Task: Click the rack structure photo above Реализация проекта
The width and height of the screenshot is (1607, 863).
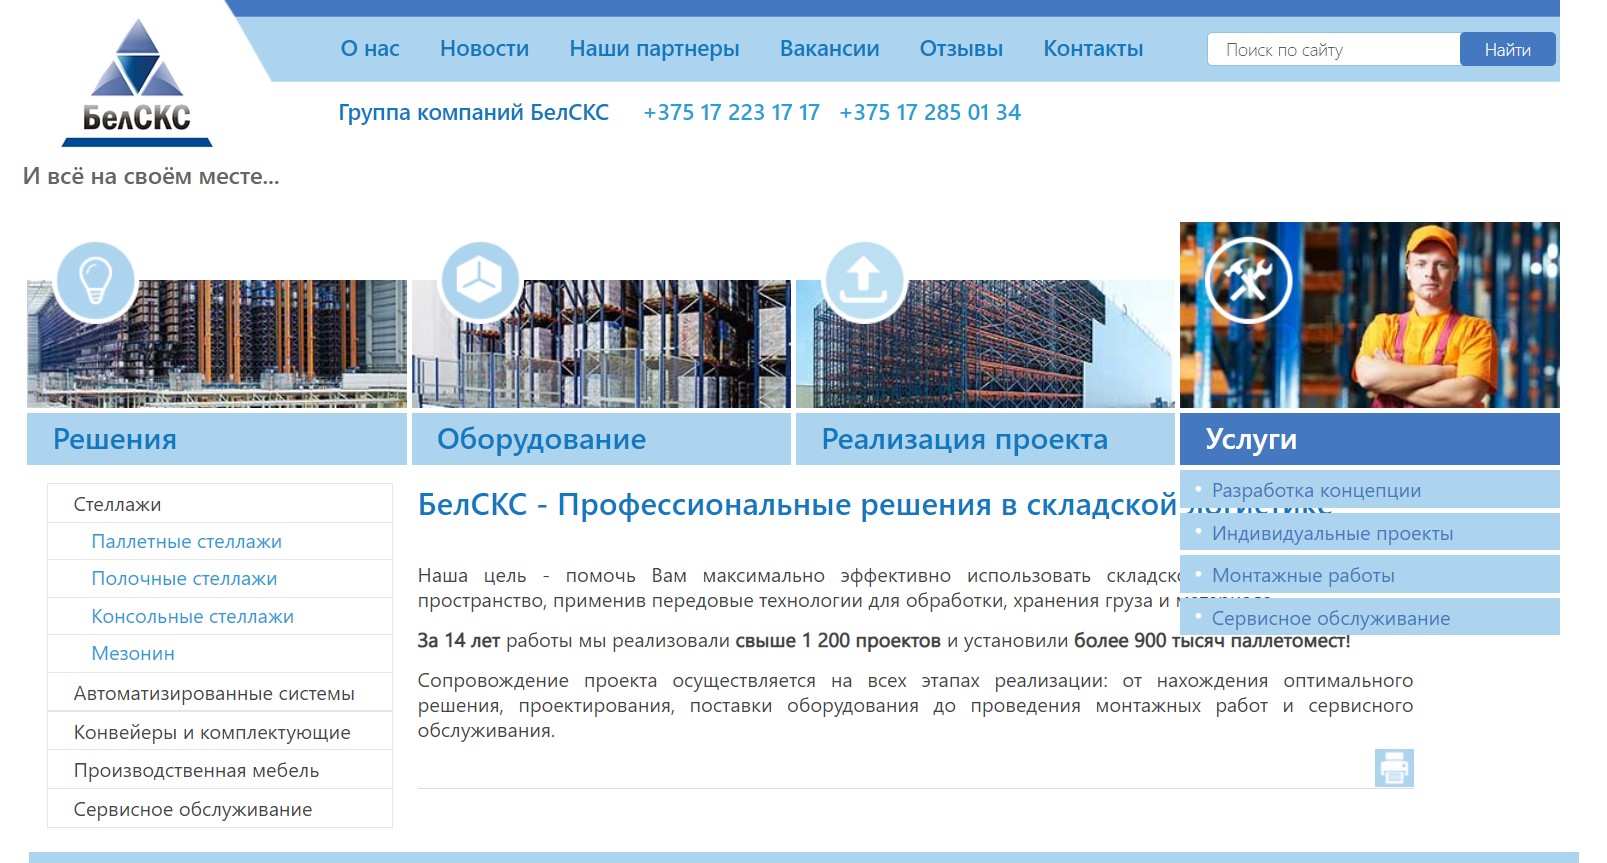Action: click(x=985, y=344)
